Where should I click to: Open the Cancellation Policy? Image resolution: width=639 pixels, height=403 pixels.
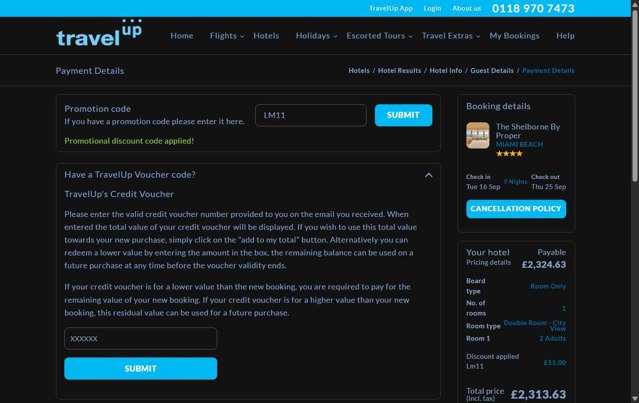click(x=516, y=209)
